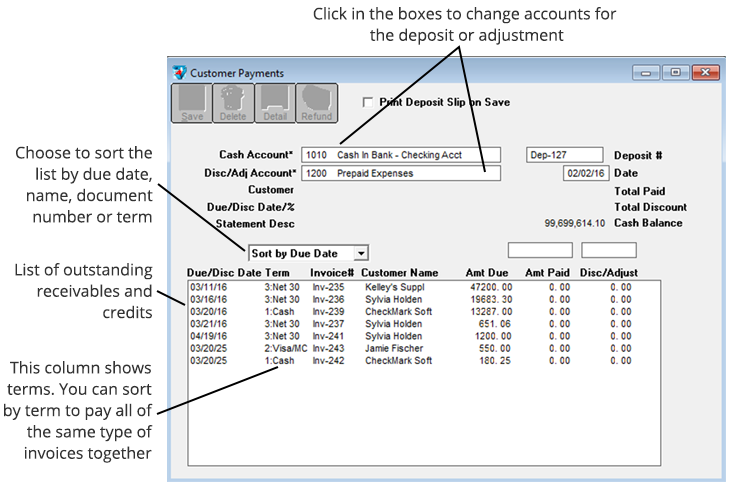The image size is (730, 485).
Task: Click the empty box above Amt Paid column
Action: point(540,250)
